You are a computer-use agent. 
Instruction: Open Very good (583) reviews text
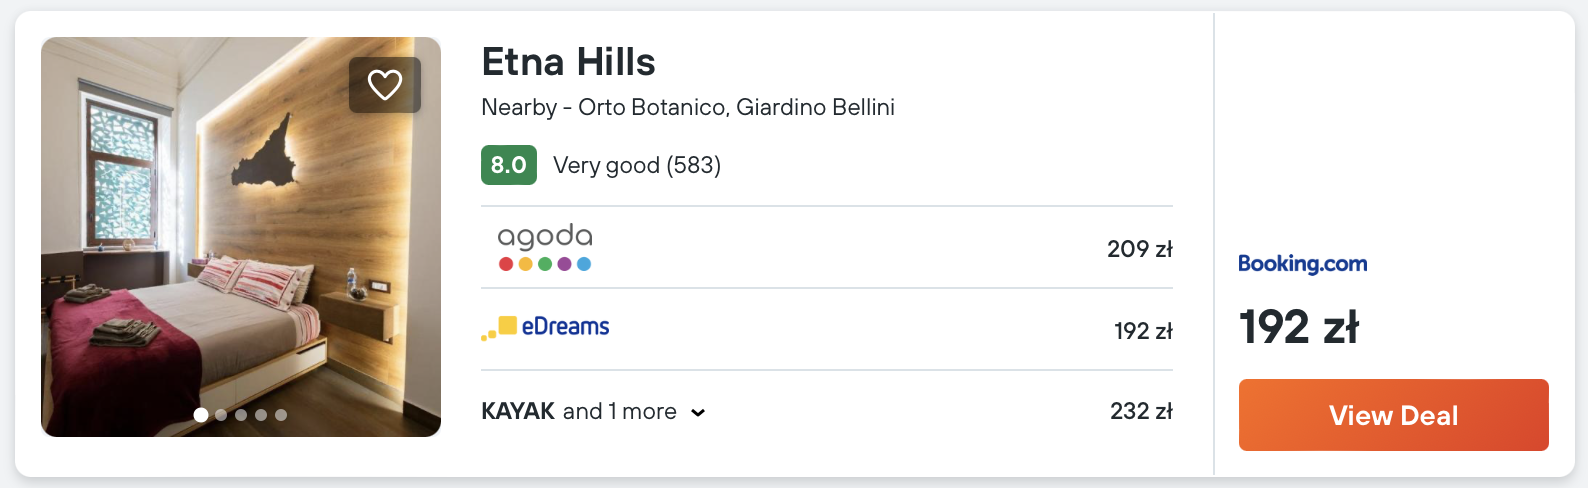636,165
